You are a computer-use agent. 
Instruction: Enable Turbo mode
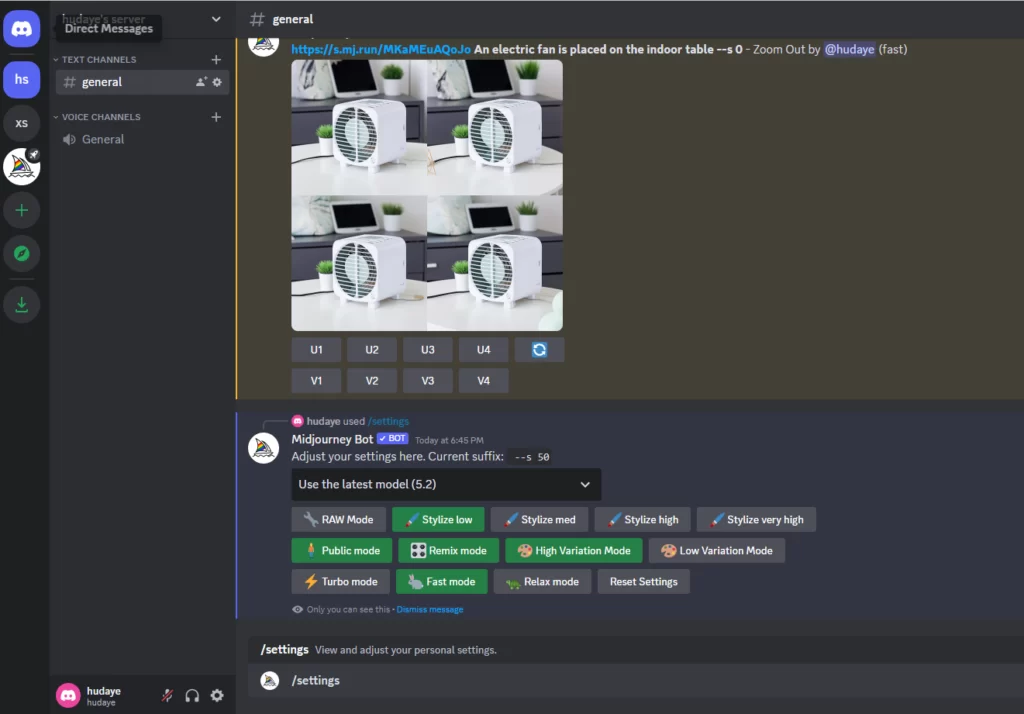click(x=340, y=581)
